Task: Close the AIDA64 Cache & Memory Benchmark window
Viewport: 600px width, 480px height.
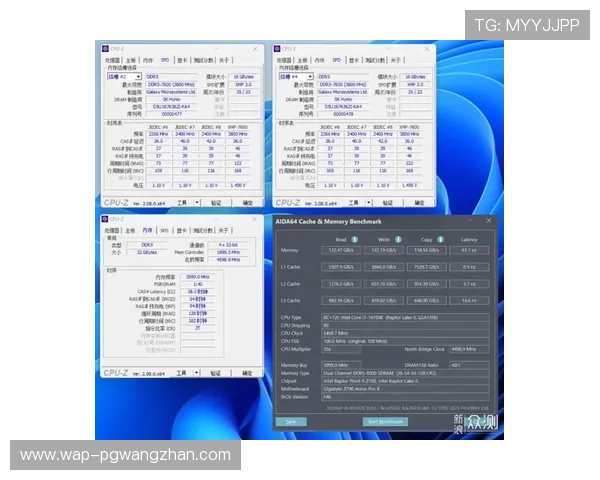Action: tap(489, 221)
